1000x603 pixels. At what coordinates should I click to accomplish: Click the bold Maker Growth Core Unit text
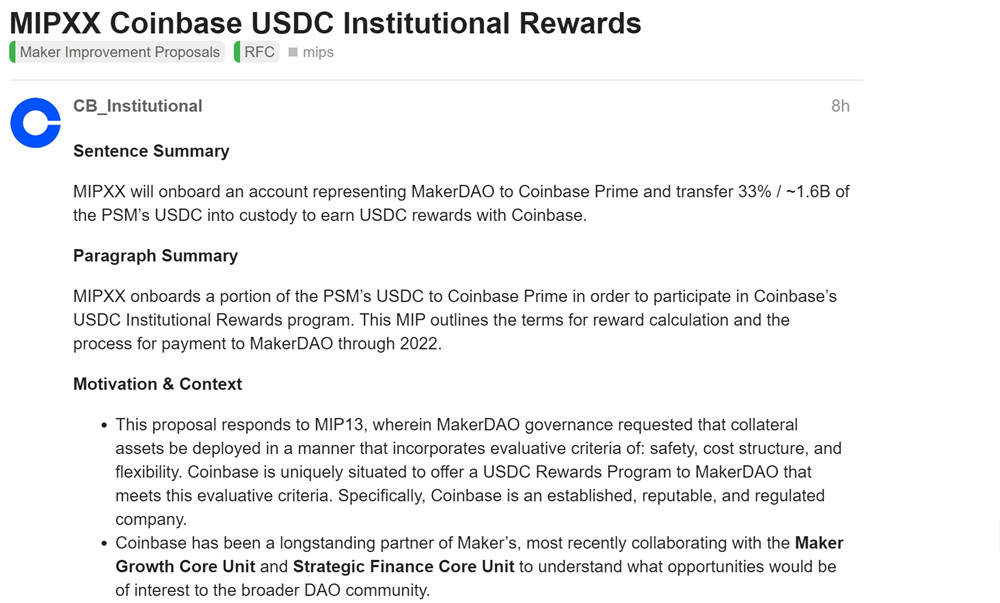pos(480,555)
